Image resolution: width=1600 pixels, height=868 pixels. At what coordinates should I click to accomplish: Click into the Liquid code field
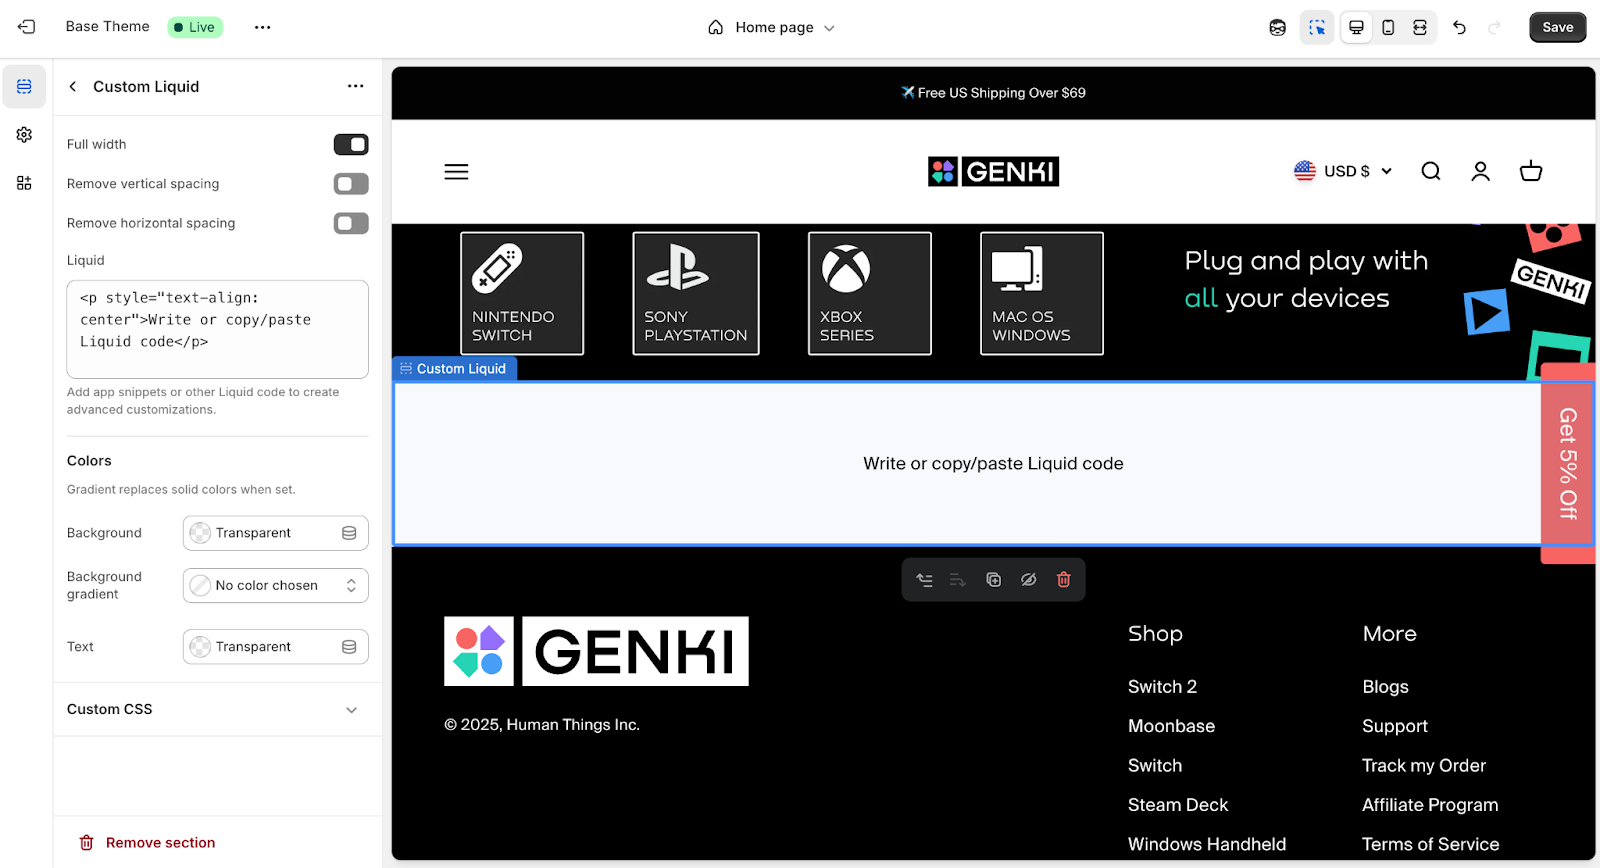217,329
